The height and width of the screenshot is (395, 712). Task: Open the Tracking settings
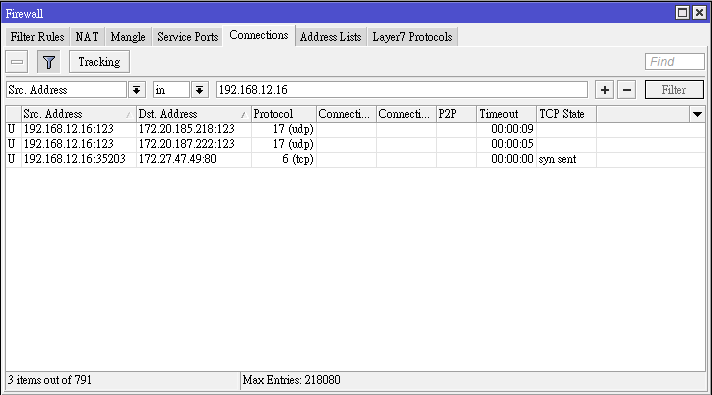click(99, 62)
